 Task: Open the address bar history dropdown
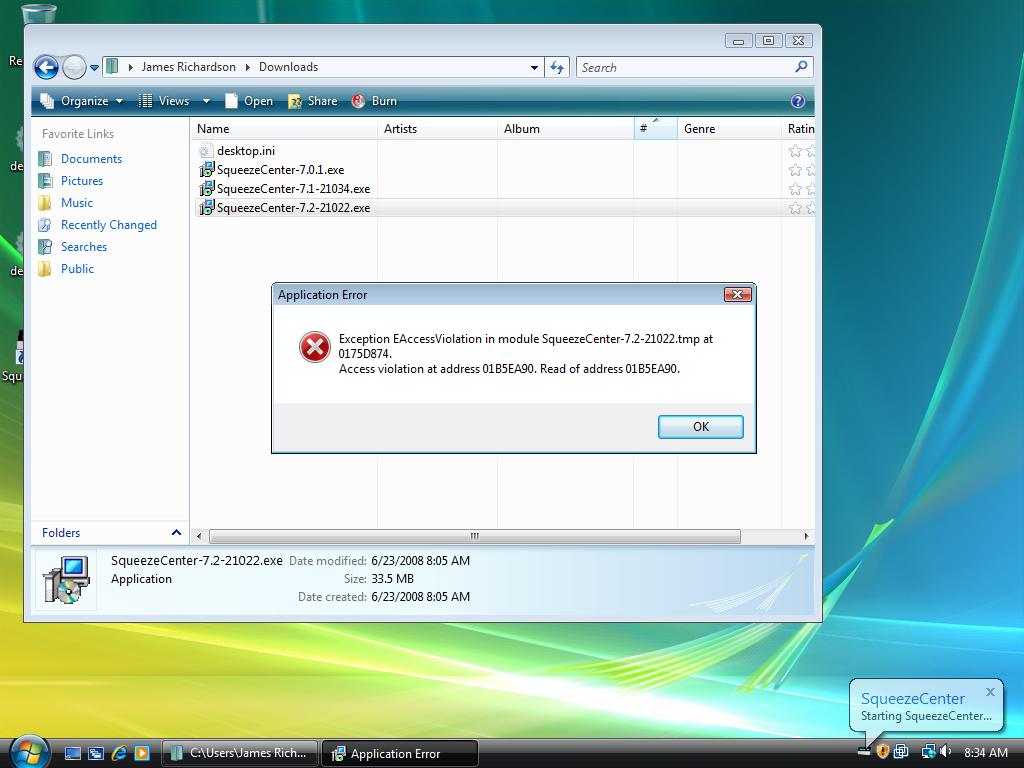(x=534, y=68)
